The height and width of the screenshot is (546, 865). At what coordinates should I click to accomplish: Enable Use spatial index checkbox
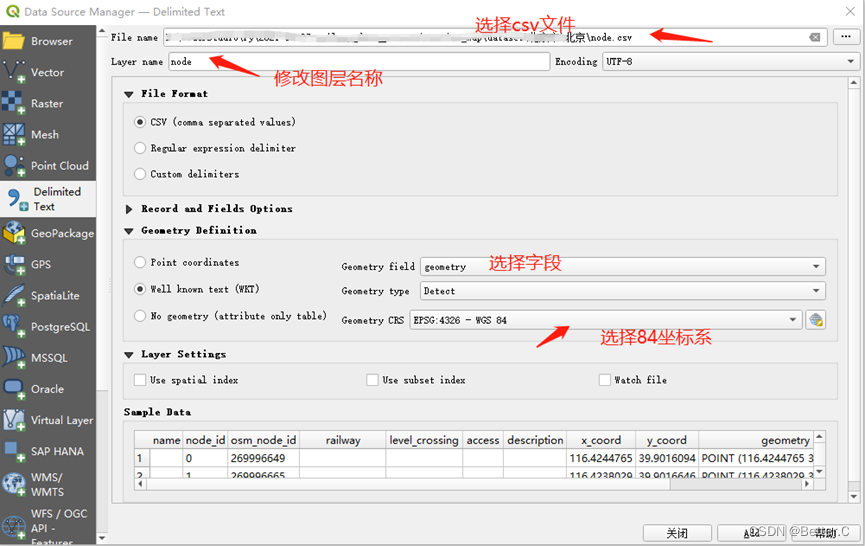click(x=140, y=380)
